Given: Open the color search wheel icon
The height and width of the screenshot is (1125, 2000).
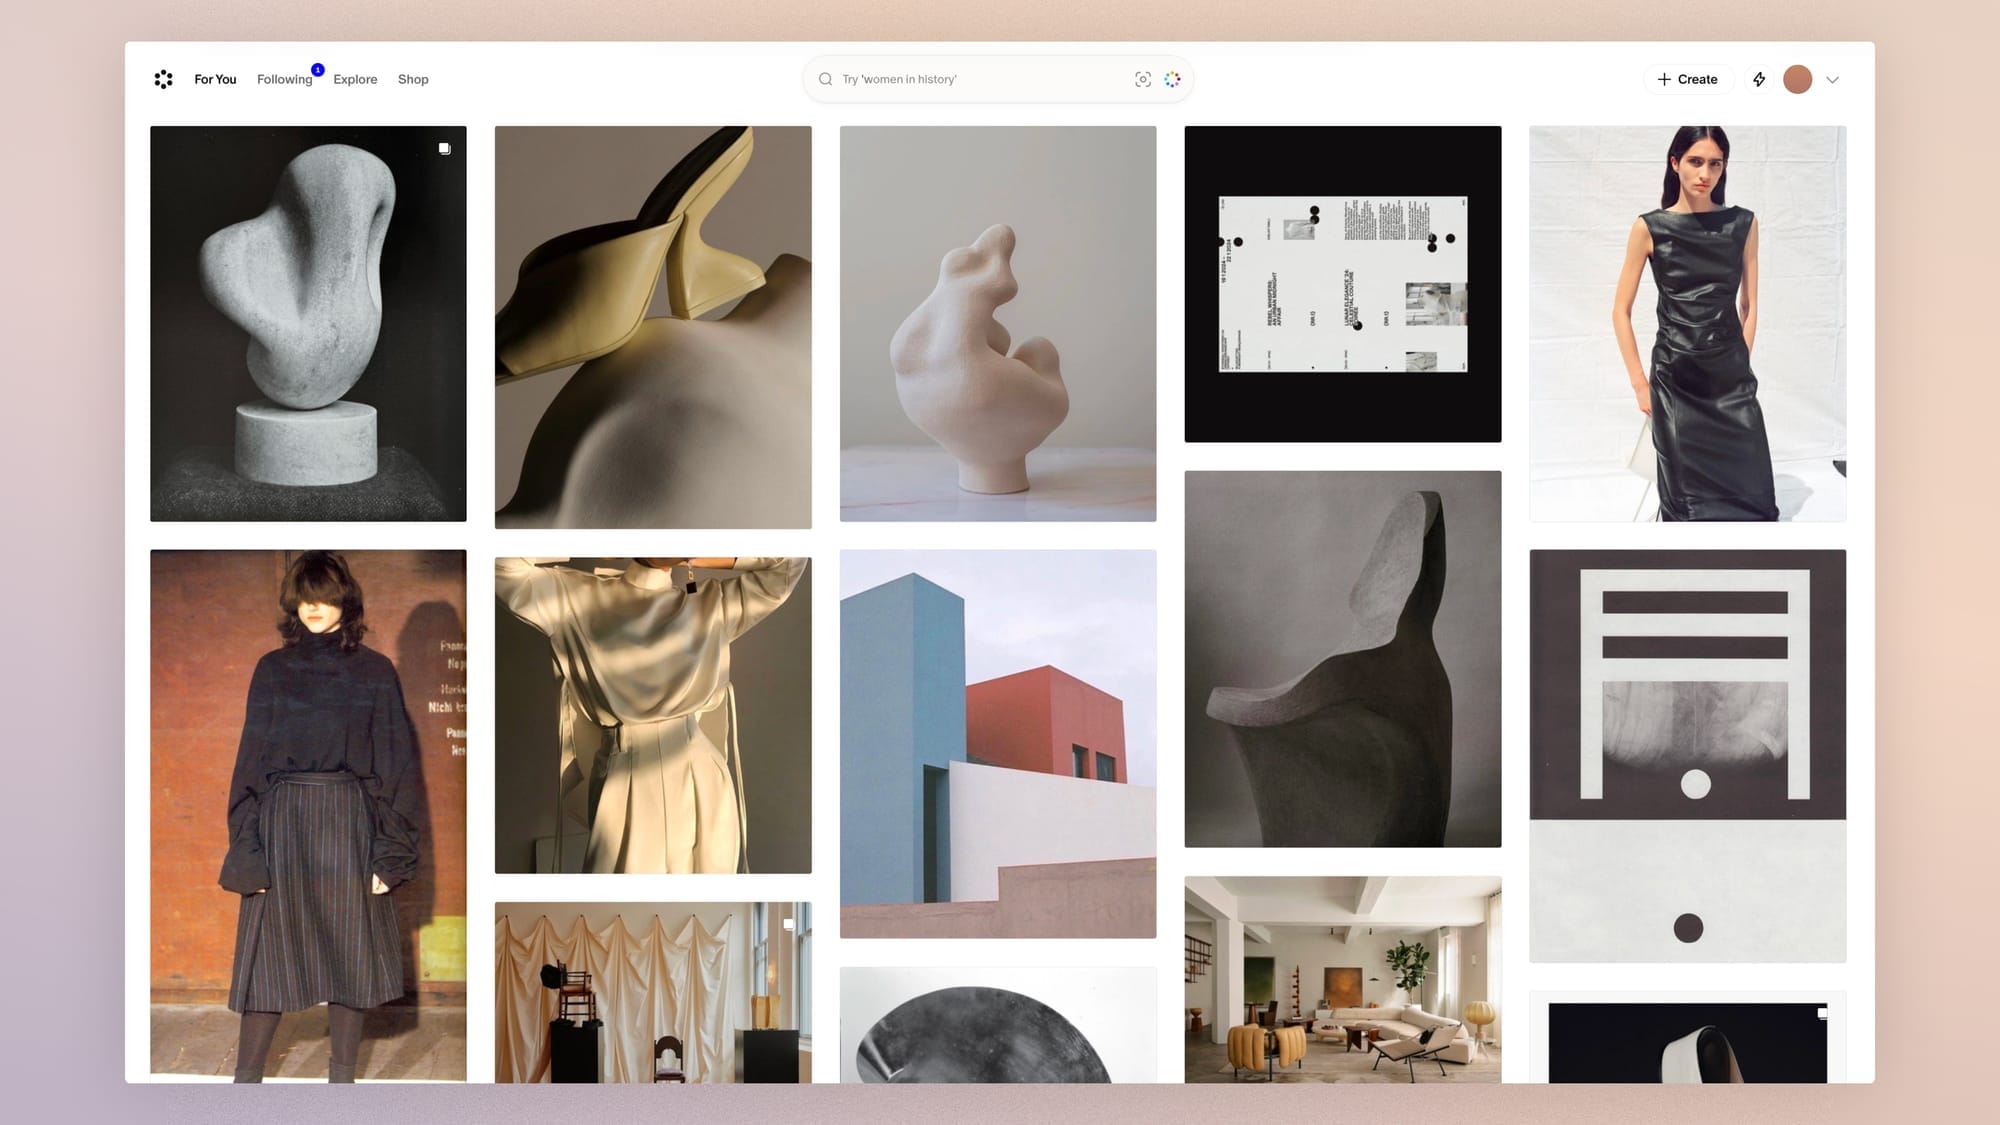Looking at the screenshot, I should pyautogui.click(x=1172, y=79).
